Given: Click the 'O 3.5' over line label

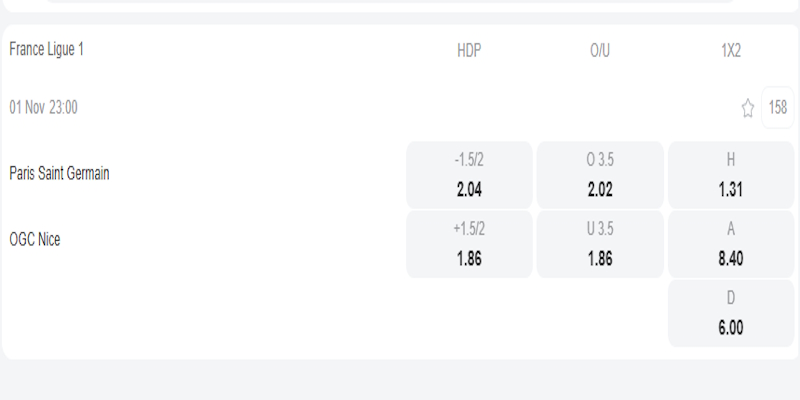Looking at the screenshot, I should tap(600, 159).
